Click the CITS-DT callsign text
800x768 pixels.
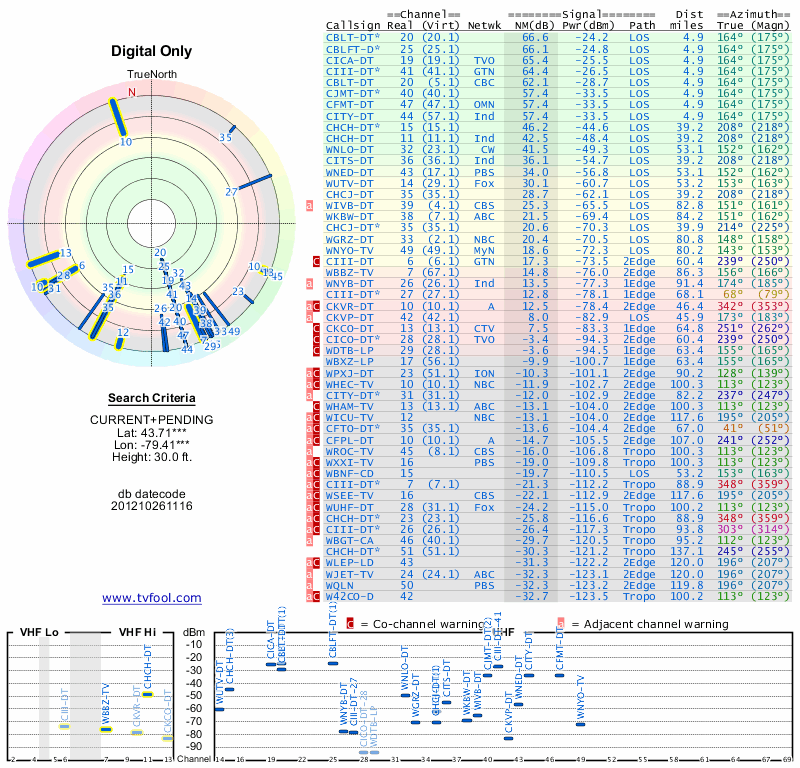coord(350,161)
